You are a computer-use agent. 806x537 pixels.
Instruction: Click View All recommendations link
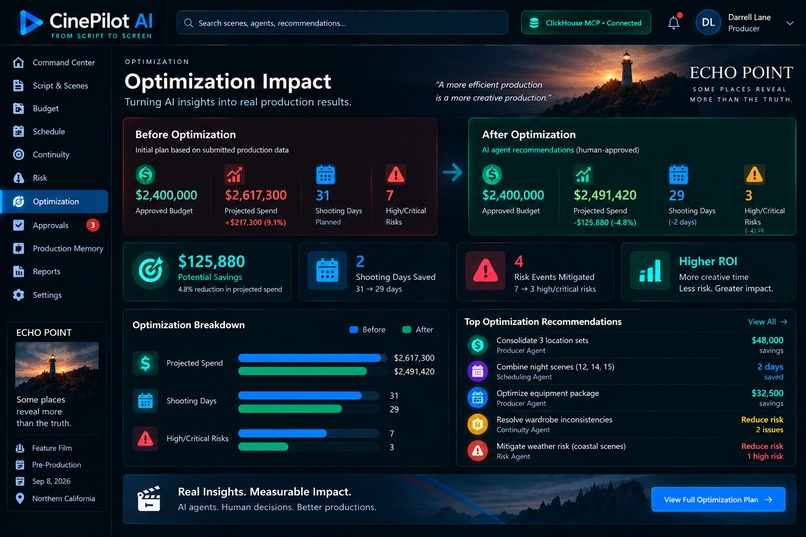(x=767, y=322)
